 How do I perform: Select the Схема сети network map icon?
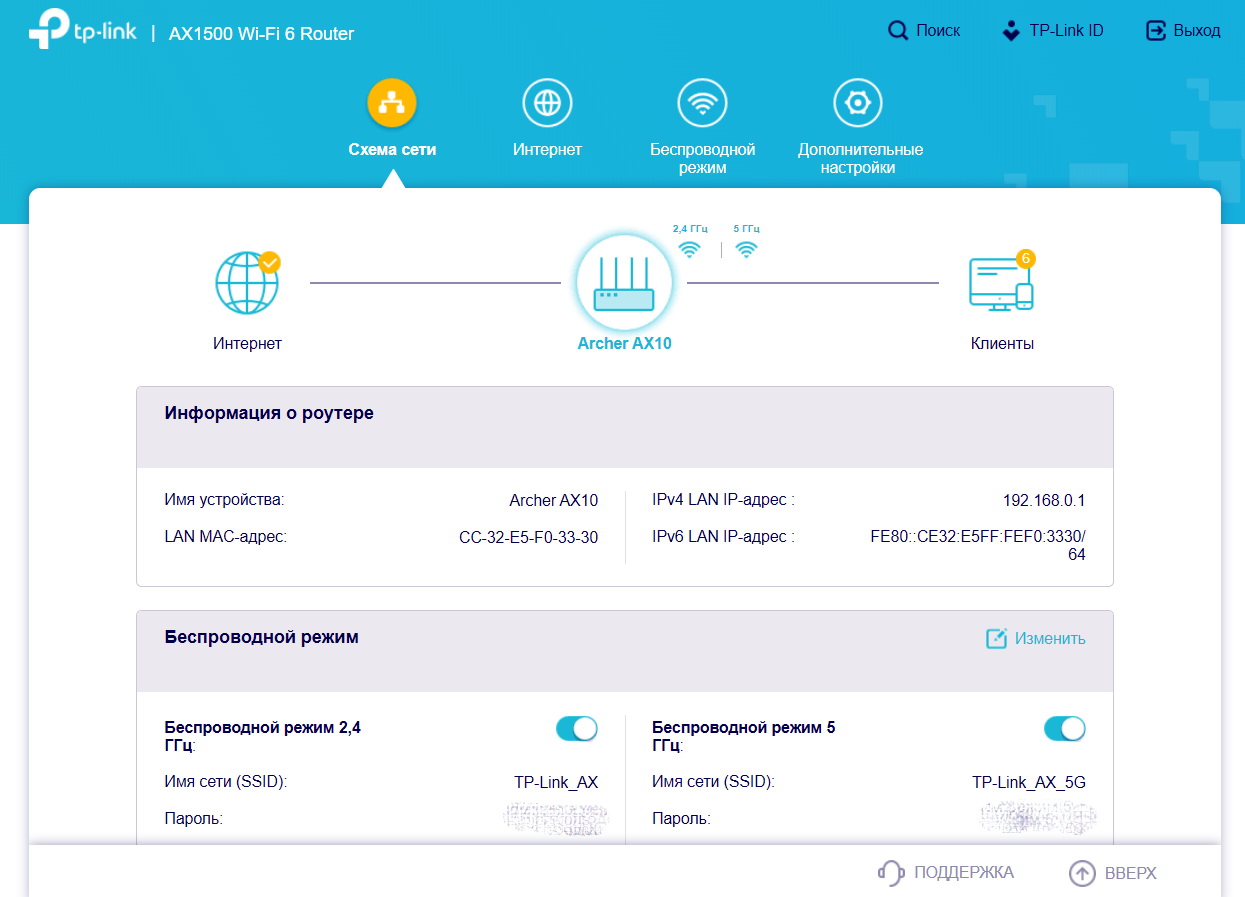coord(392,103)
